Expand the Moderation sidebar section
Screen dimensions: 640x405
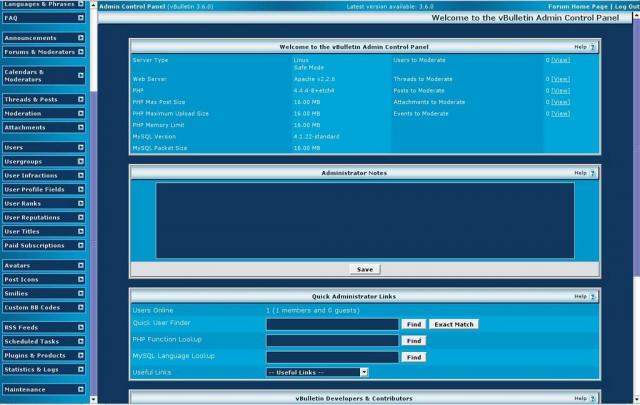pyautogui.click(x=80, y=113)
